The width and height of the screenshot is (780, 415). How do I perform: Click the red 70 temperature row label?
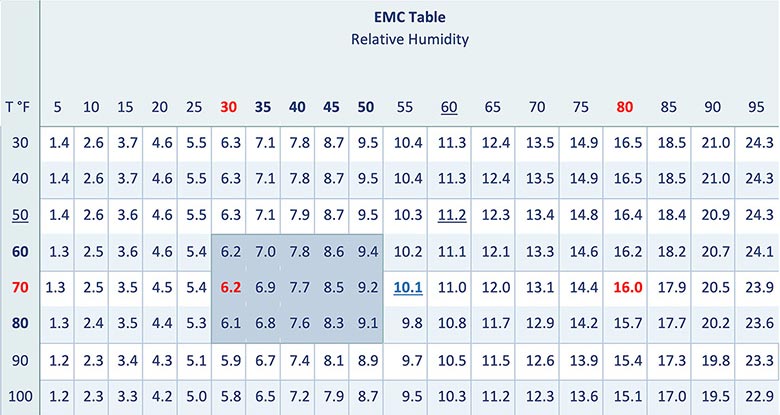(21, 287)
